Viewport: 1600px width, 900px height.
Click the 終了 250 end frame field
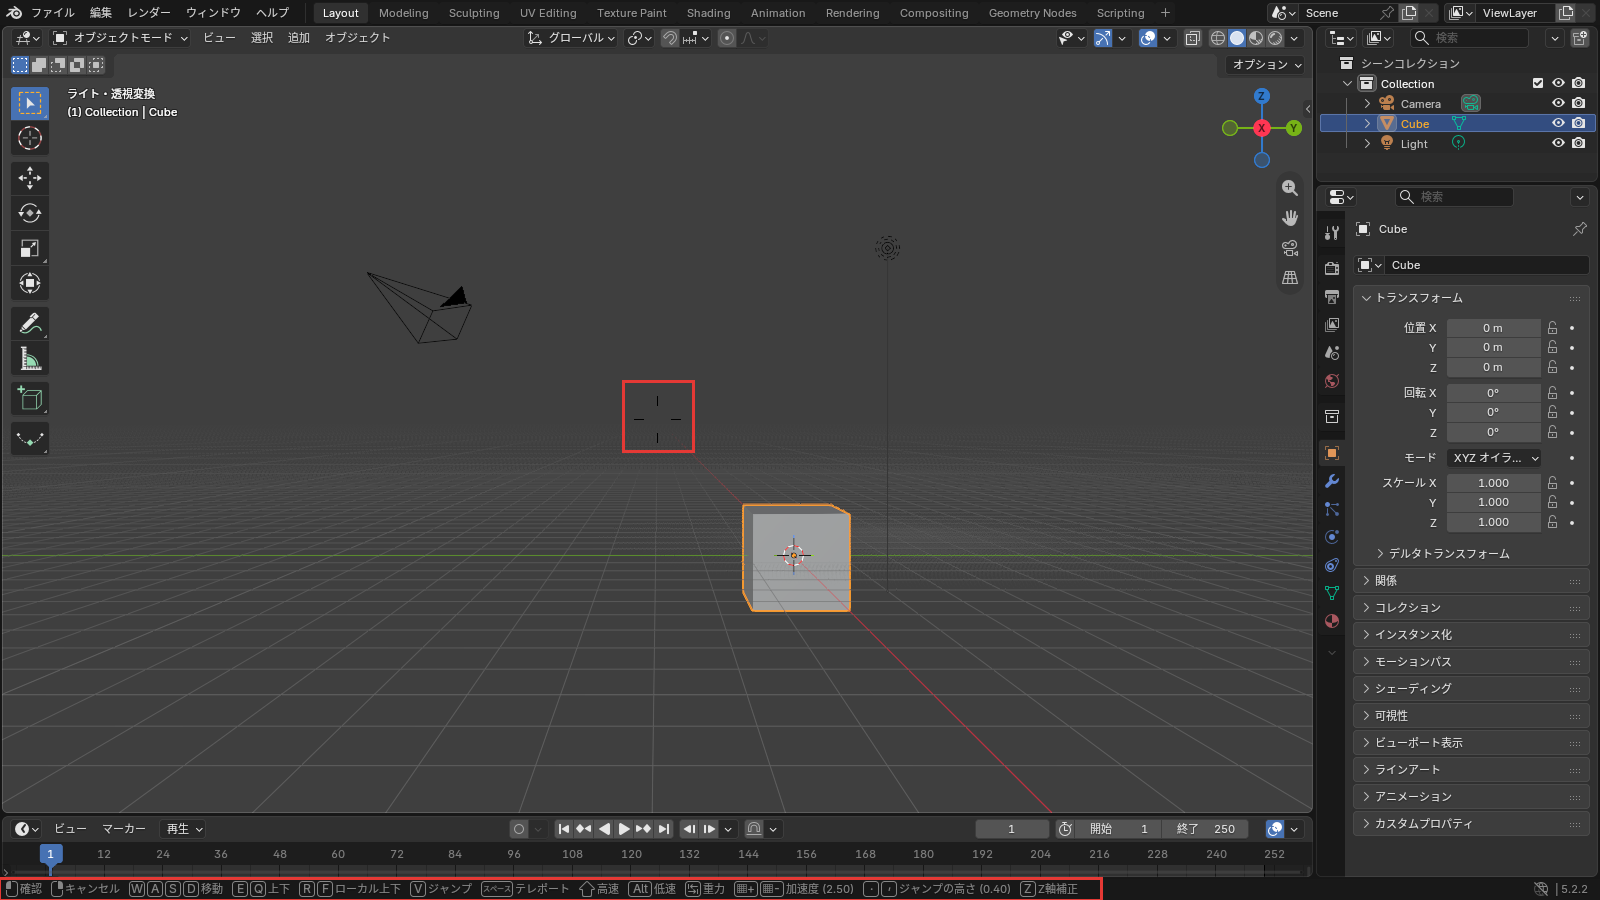[x=1206, y=829]
